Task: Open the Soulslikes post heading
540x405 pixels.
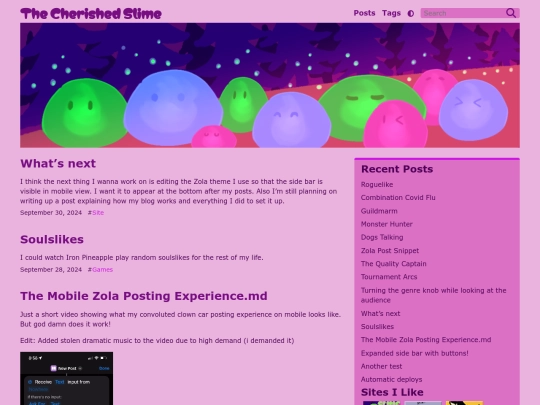Action: [52, 239]
